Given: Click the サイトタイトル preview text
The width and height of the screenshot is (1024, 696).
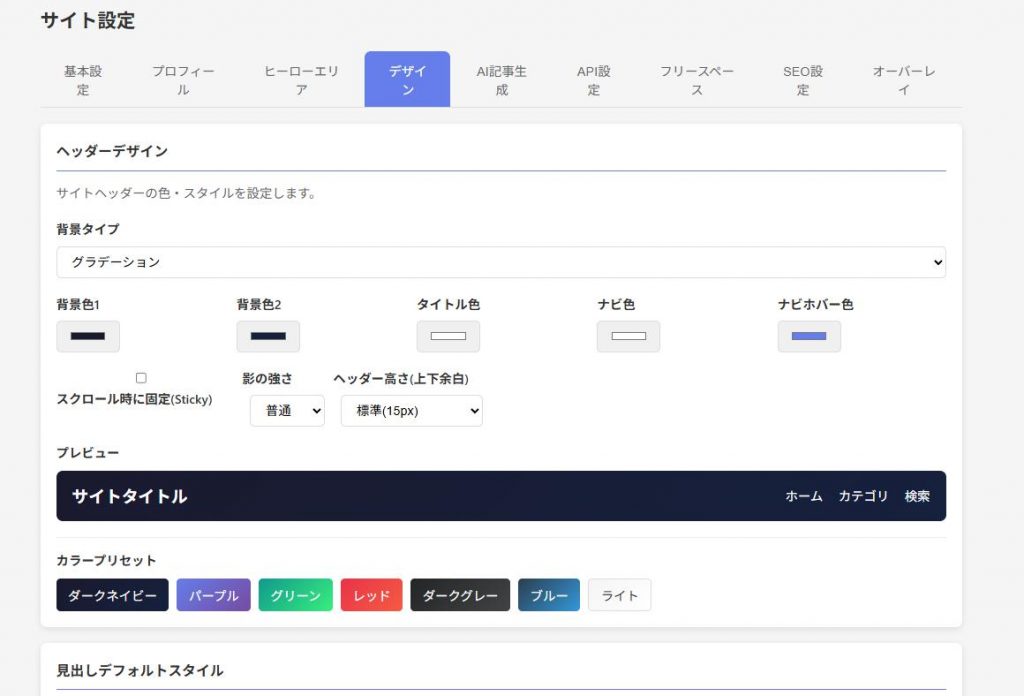Looking at the screenshot, I should point(129,496).
